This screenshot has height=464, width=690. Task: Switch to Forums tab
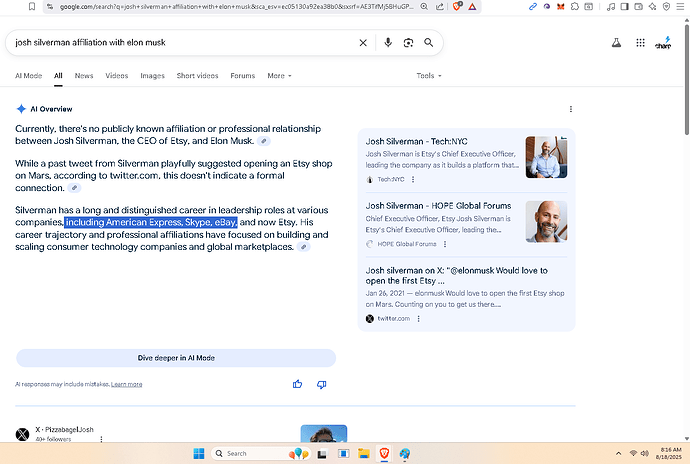[243, 76]
